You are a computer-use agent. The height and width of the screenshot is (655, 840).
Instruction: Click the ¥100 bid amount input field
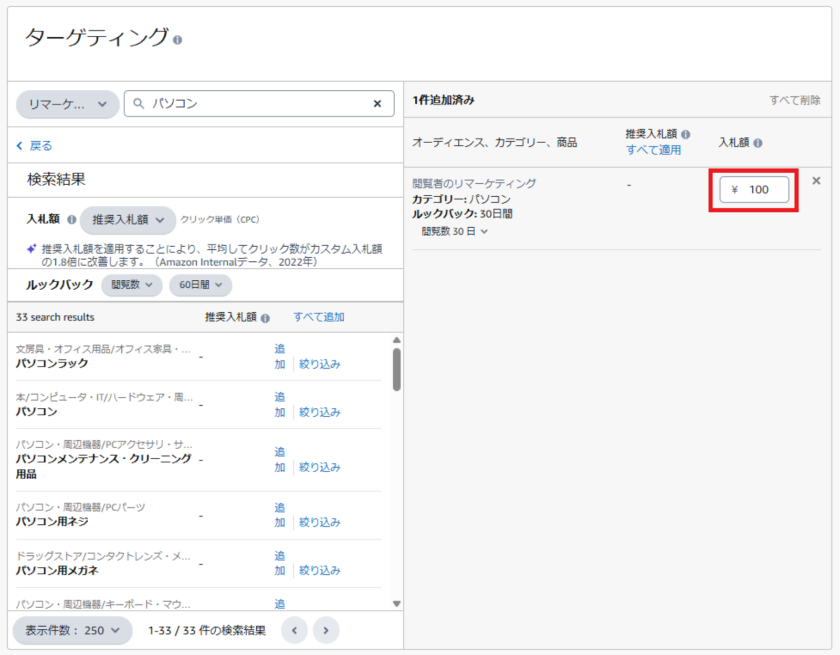point(755,190)
